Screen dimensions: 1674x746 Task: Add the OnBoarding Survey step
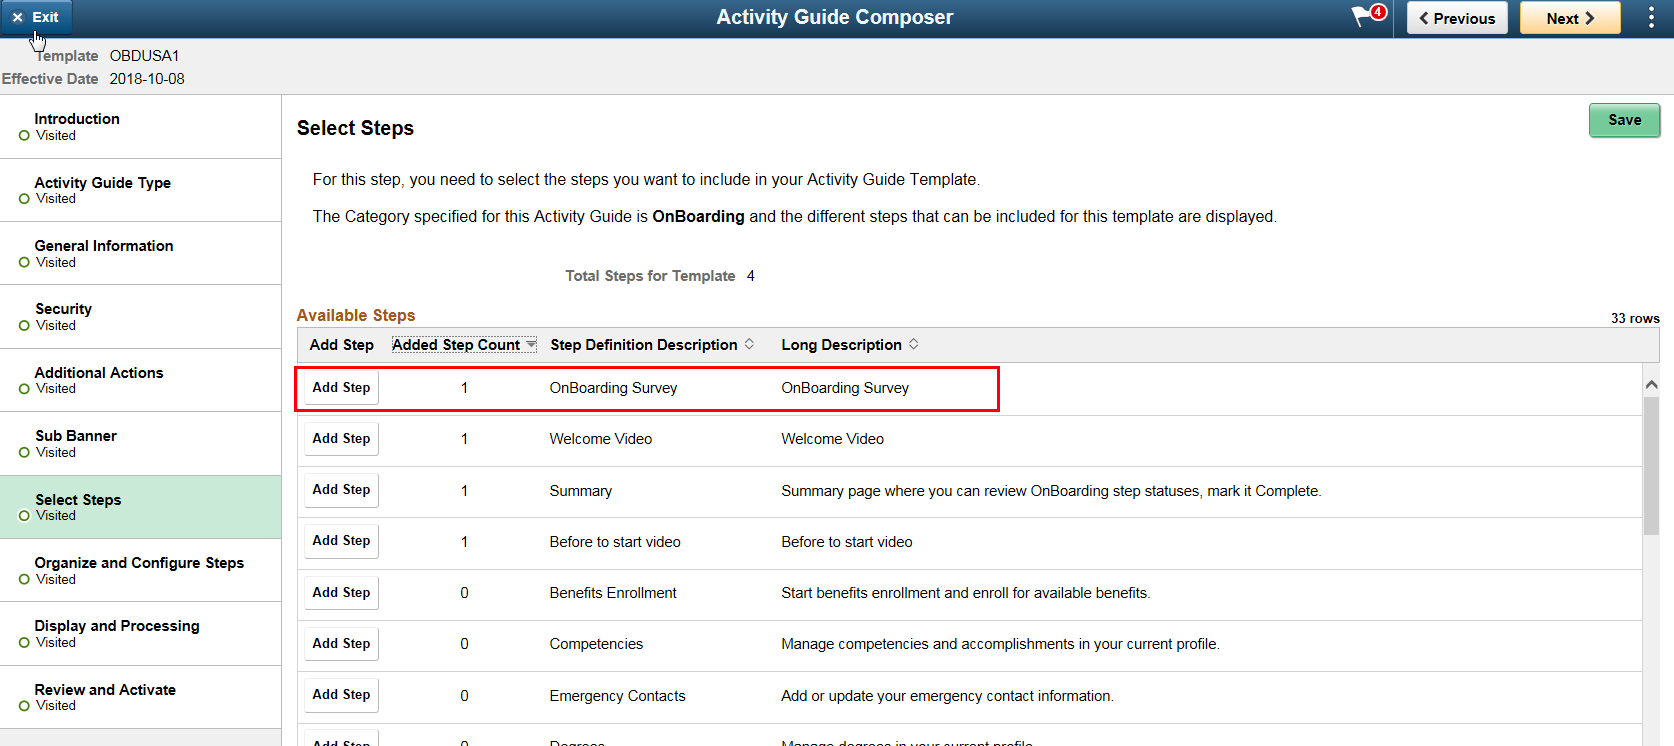point(341,388)
